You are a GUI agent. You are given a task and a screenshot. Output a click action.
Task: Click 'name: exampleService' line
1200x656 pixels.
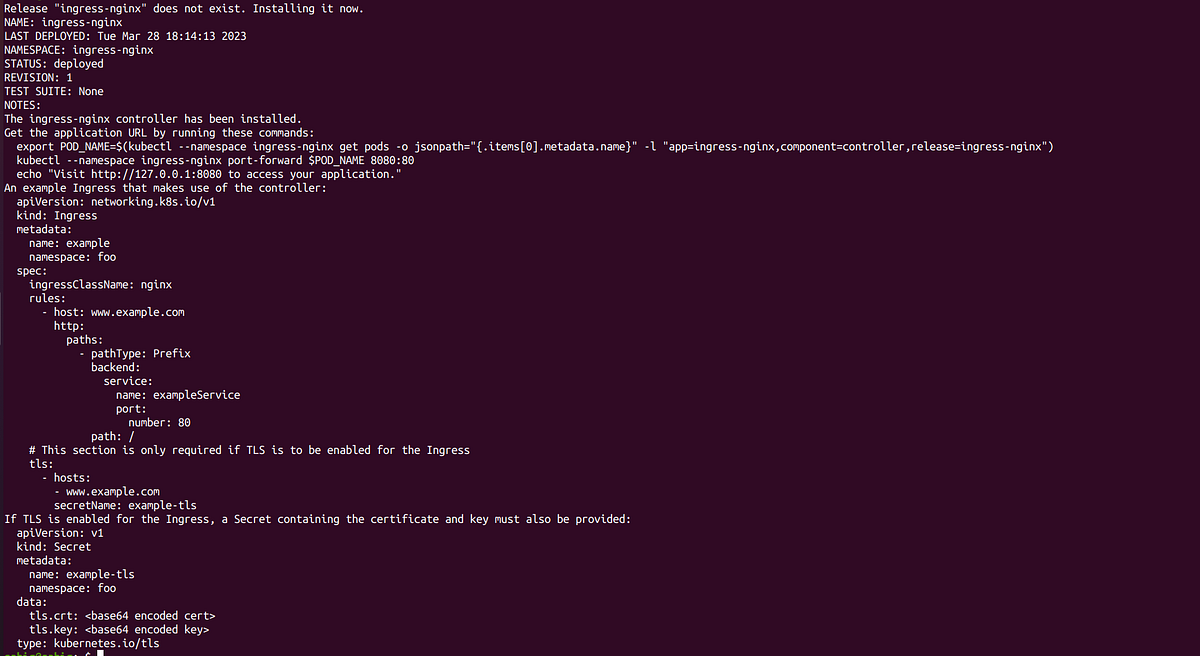coord(178,395)
